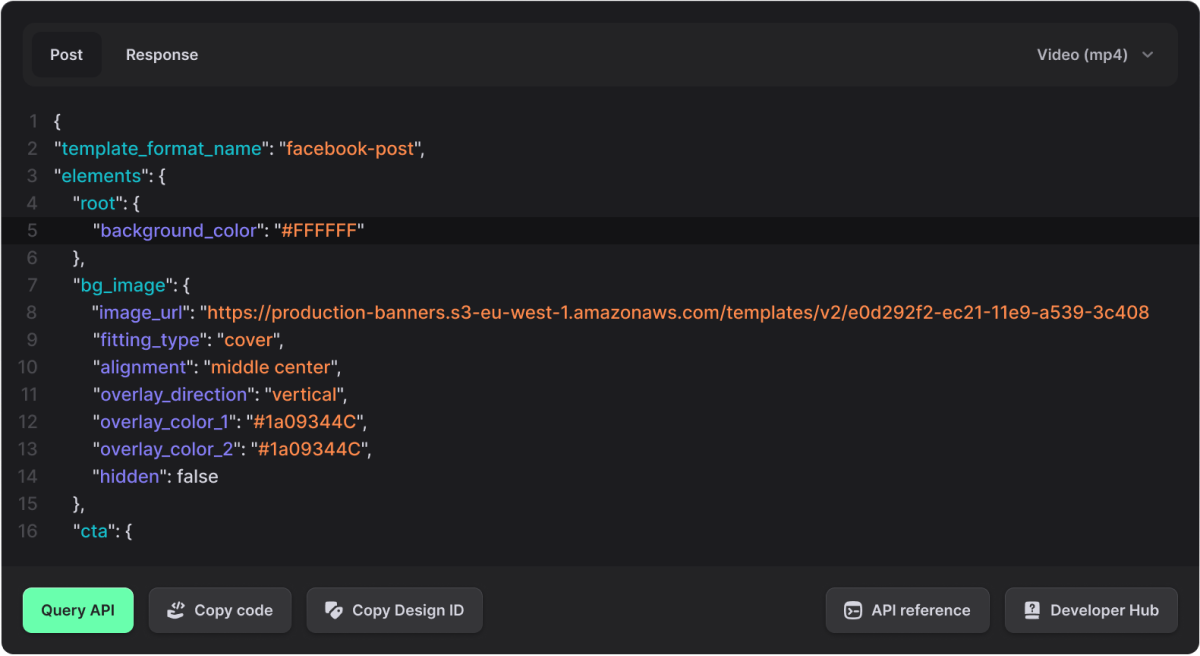This screenshot has width=1200, height=656.
Task: Run the Query API button
Action: (x=78, y=610)
